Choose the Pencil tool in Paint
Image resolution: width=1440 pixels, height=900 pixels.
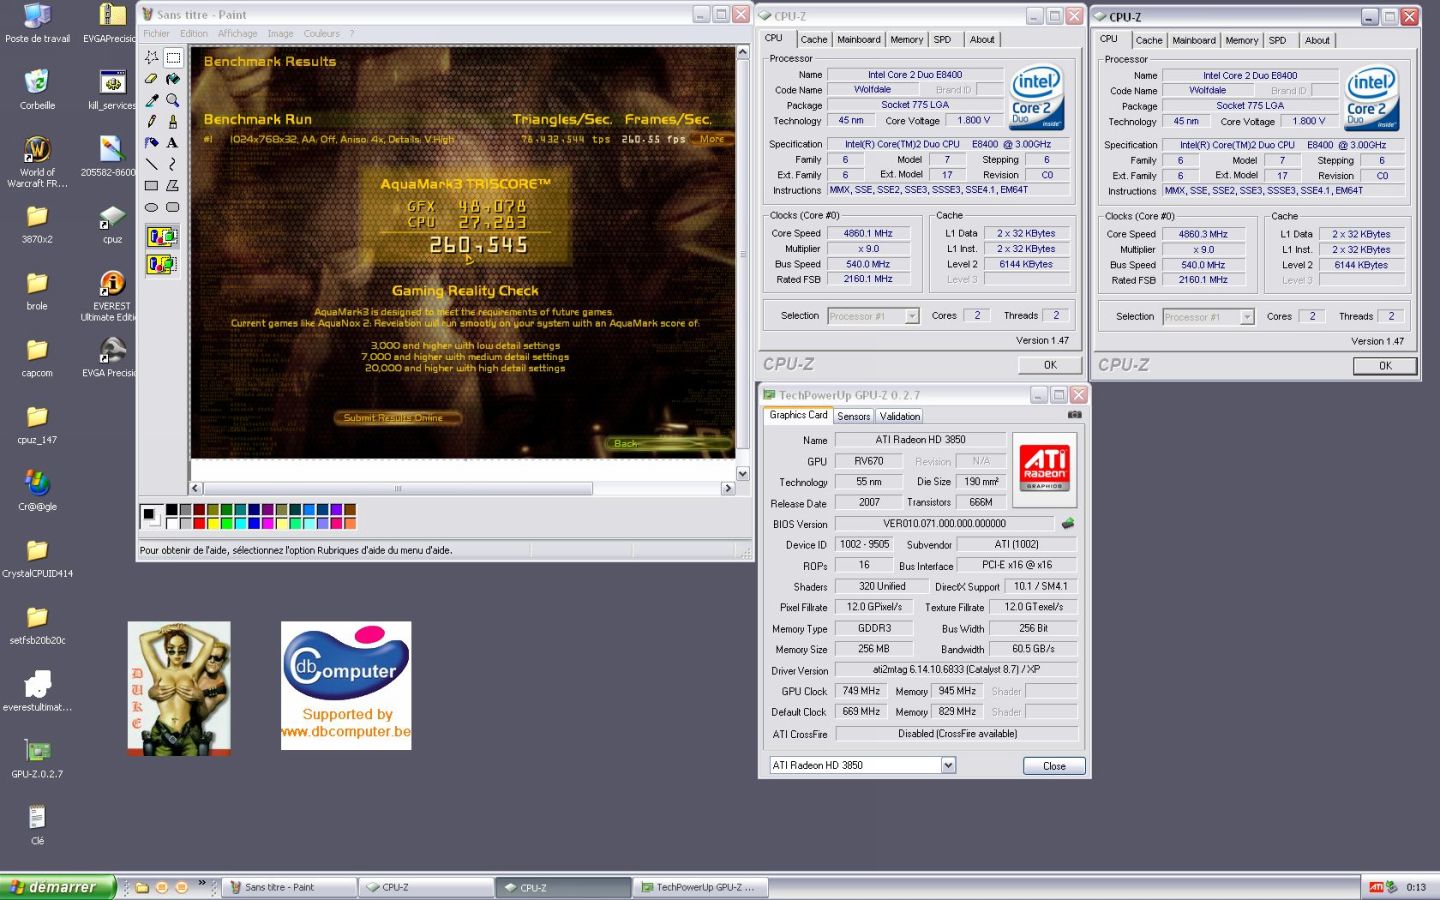coord(151,121)
